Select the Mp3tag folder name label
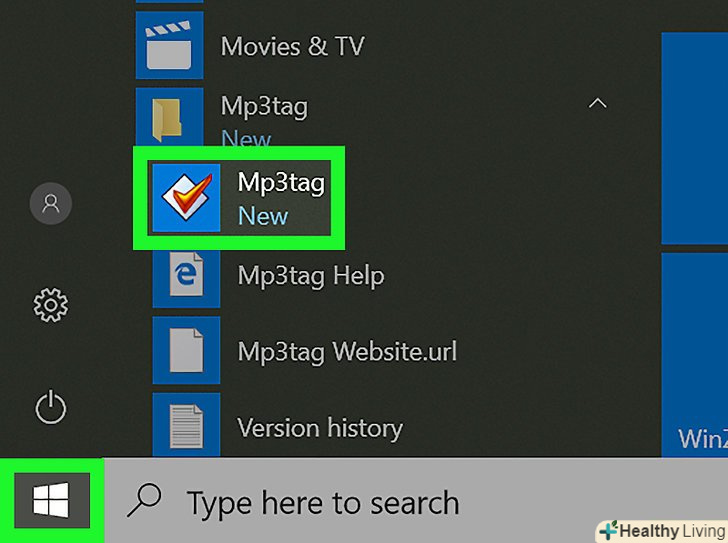The width and height of the screenshot is (728, 543). pos(264,107)
